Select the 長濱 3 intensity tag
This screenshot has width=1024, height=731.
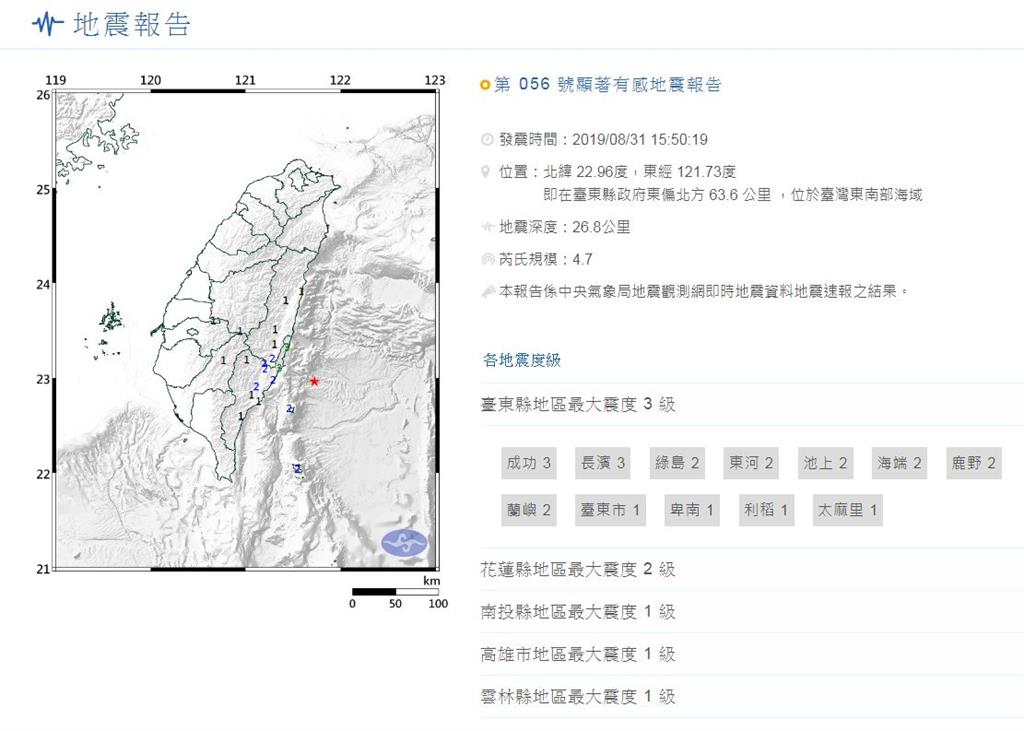[x=603, y=463]
